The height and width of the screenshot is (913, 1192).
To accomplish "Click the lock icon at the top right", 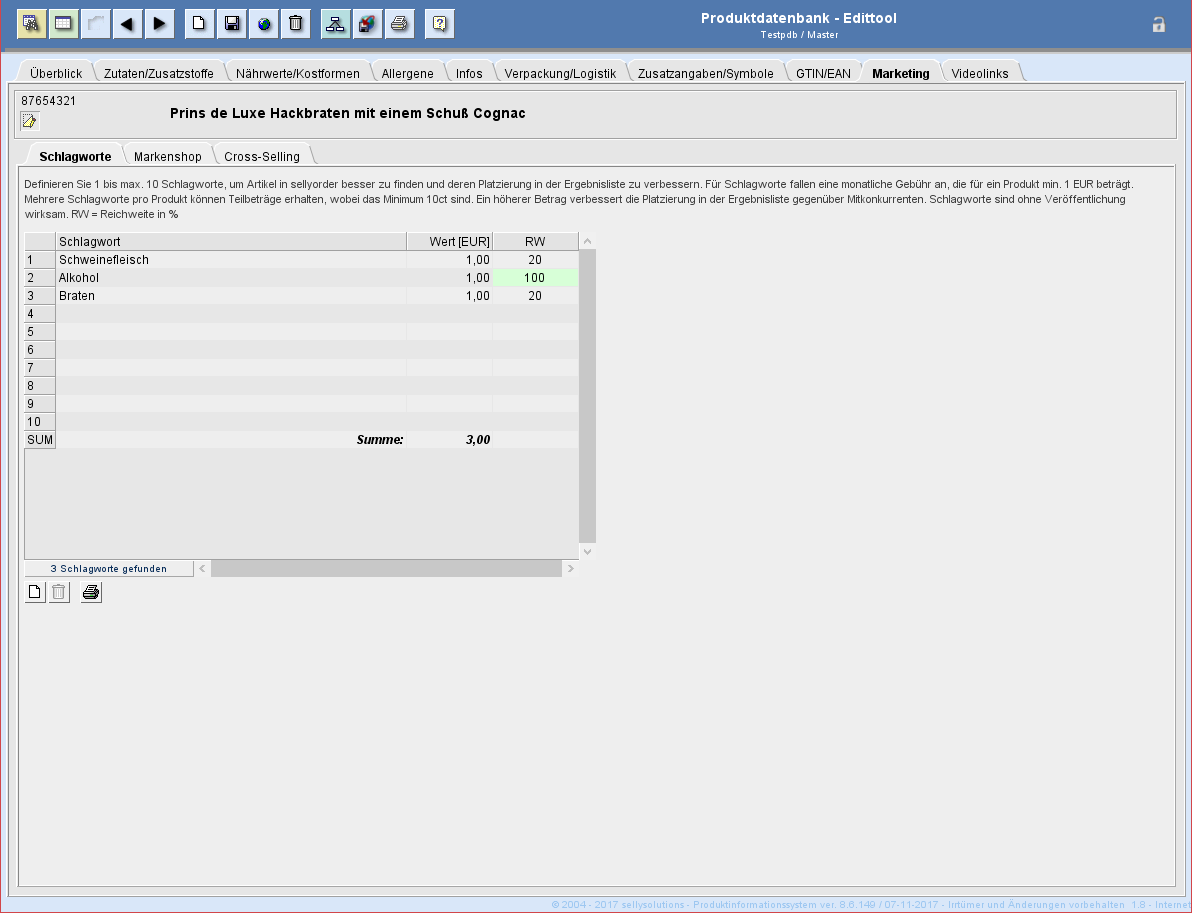I will [1159, 24].
